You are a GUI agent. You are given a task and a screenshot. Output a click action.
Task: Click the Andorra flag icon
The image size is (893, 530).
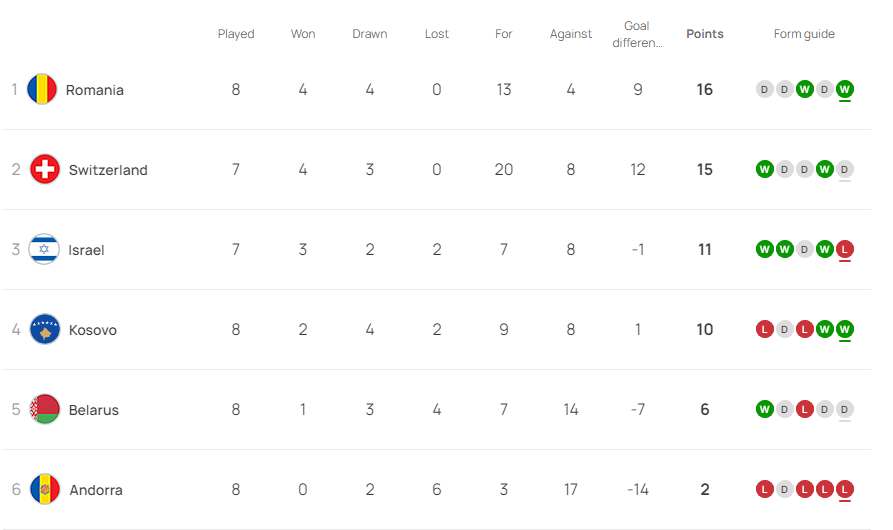point(45,490)
